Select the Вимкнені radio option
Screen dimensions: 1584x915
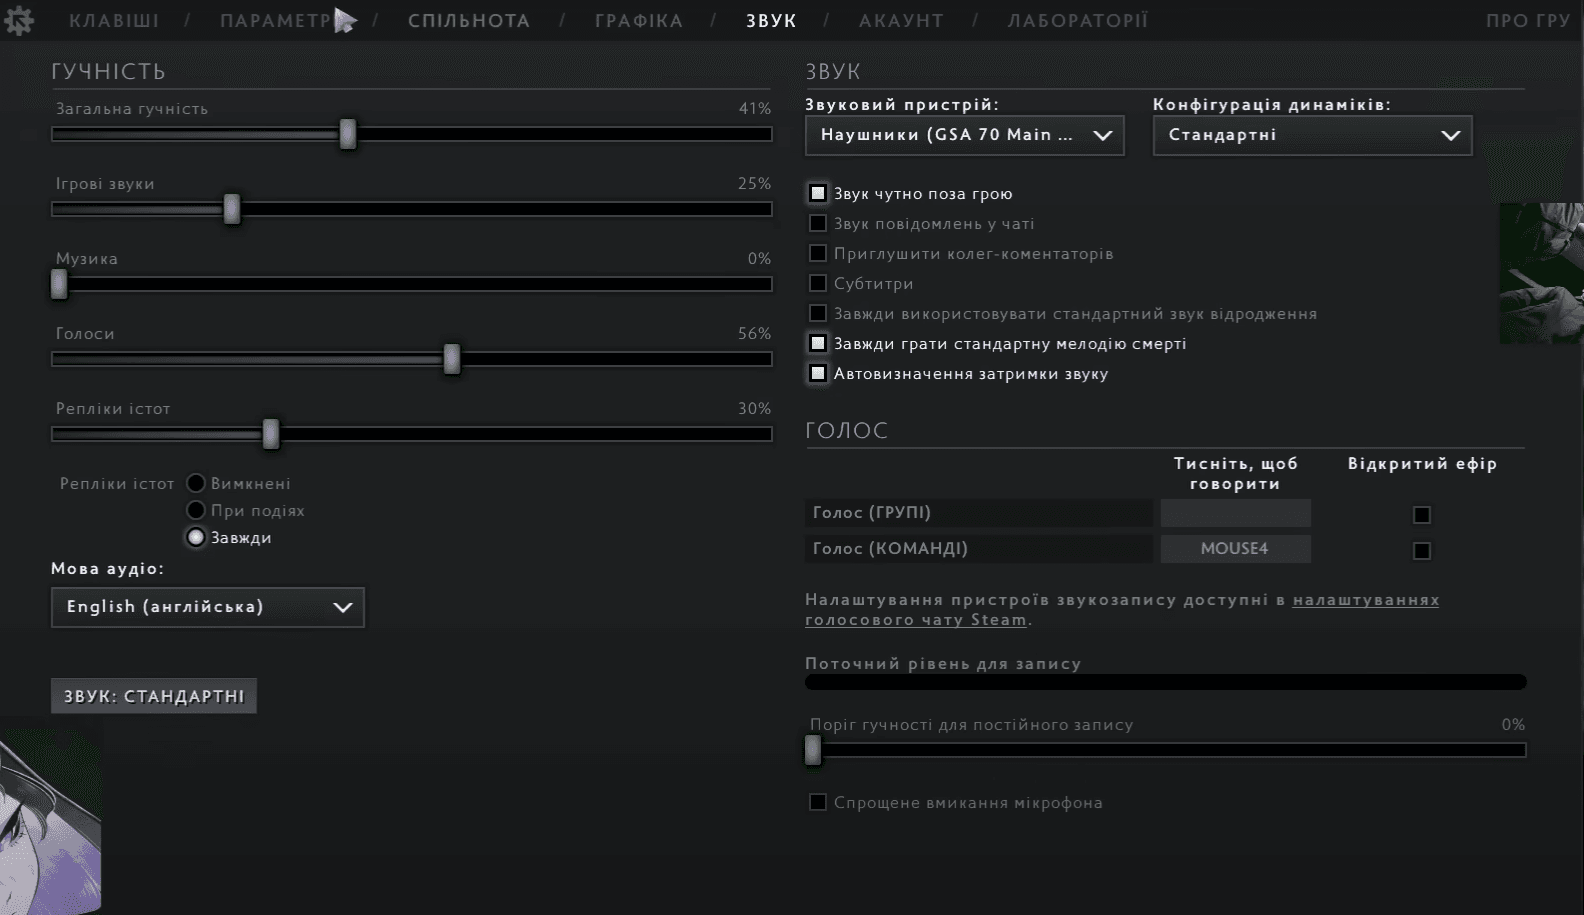(x=196, y=483)
